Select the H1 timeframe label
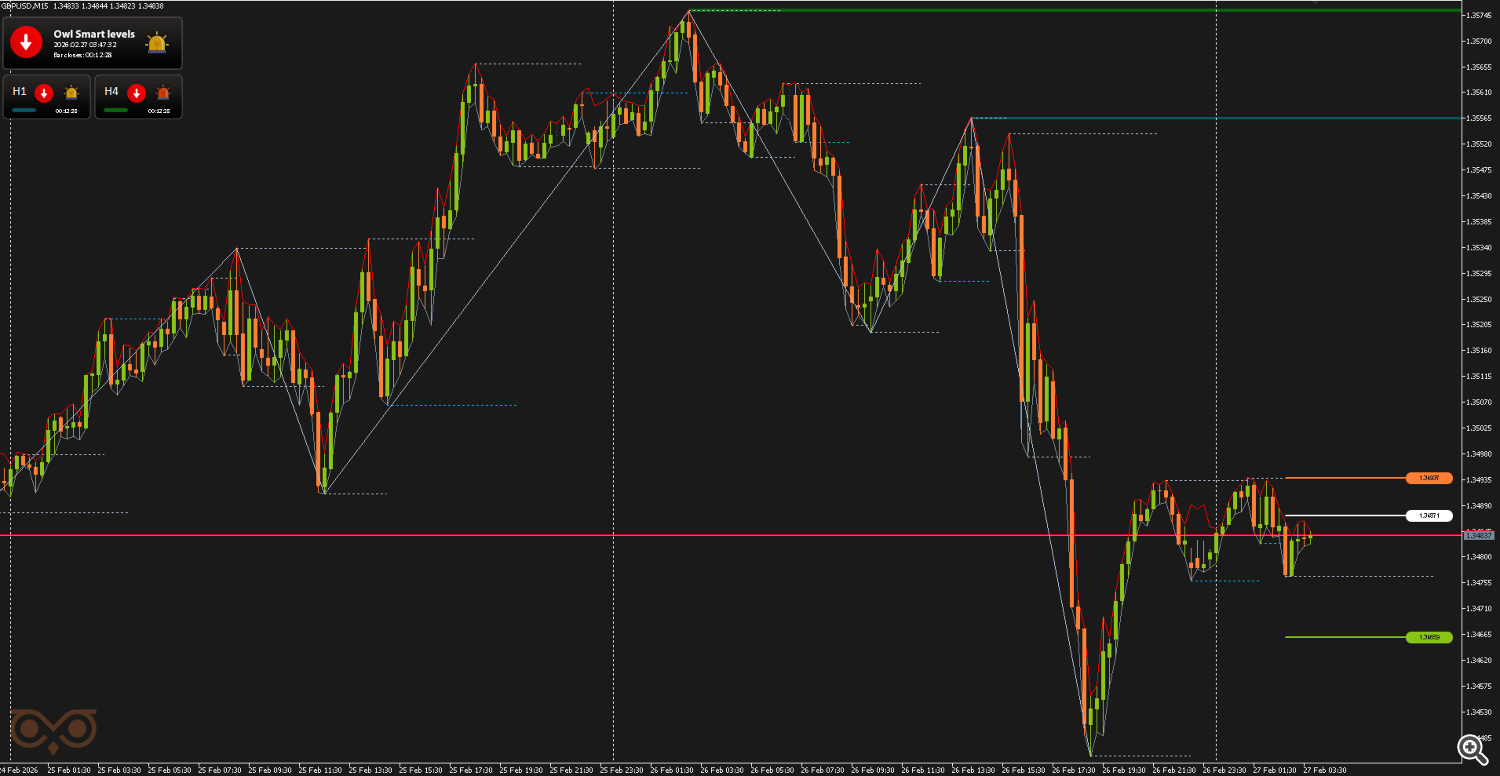Screen dimensions: 1500x776 point(20,91)
